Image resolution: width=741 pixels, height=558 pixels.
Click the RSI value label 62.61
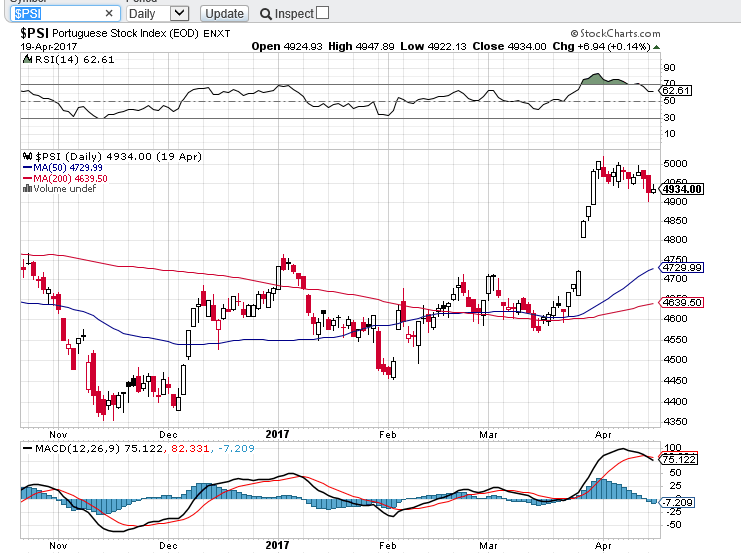pyautogui.click(x=677, y=90)
